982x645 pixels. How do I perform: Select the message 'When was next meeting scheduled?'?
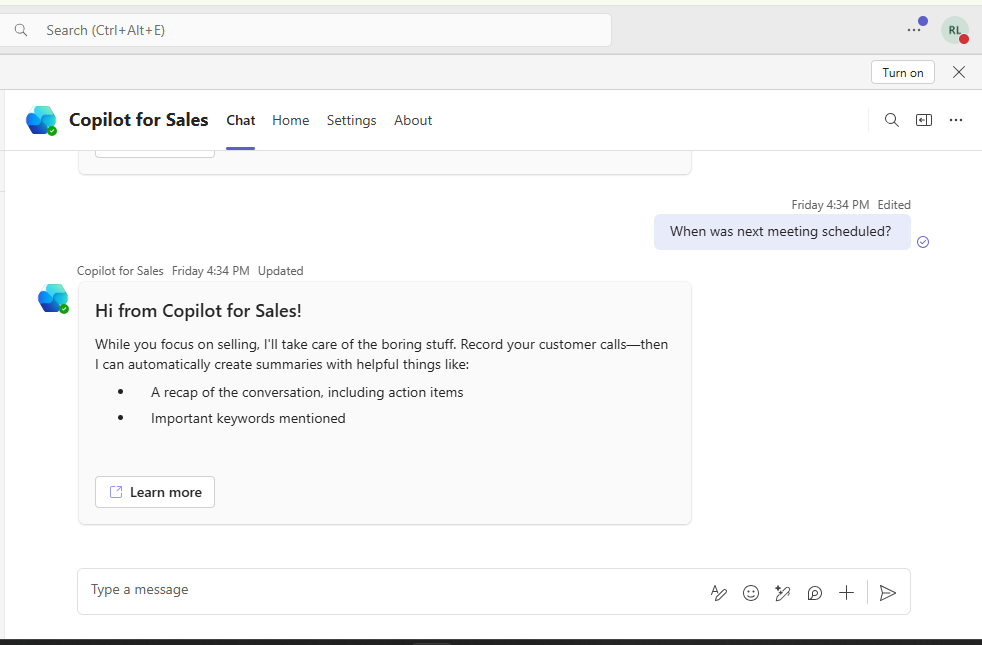pyautogui.click(x=780, y=232)
